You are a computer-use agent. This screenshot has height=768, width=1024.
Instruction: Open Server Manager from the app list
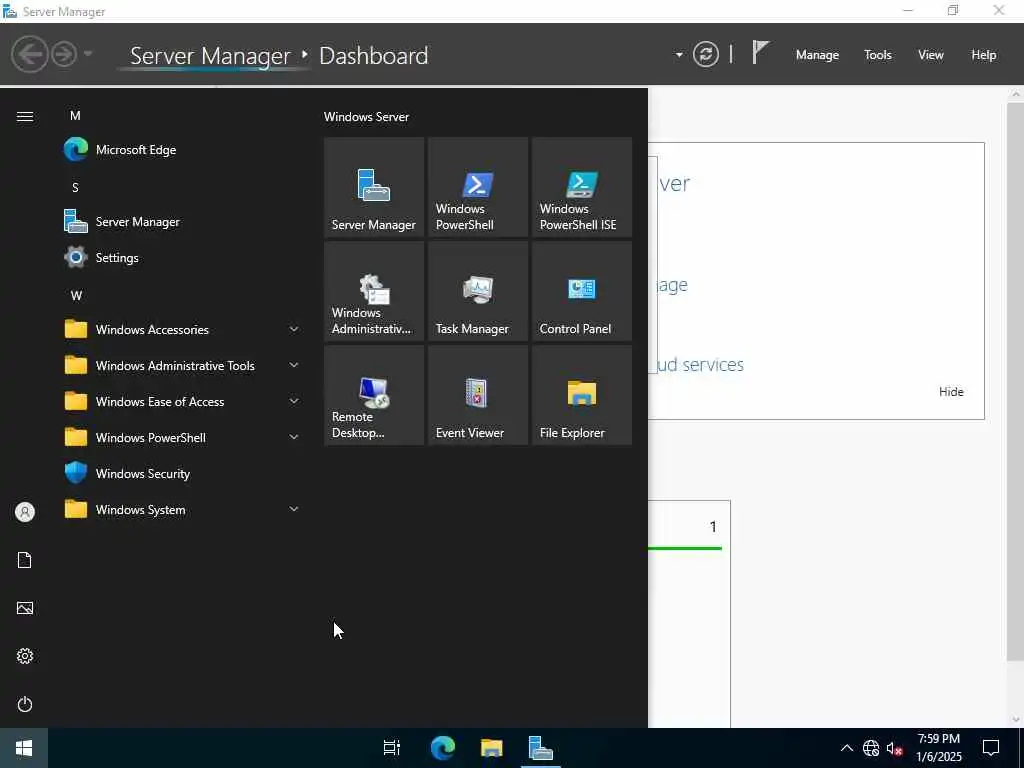182,221
